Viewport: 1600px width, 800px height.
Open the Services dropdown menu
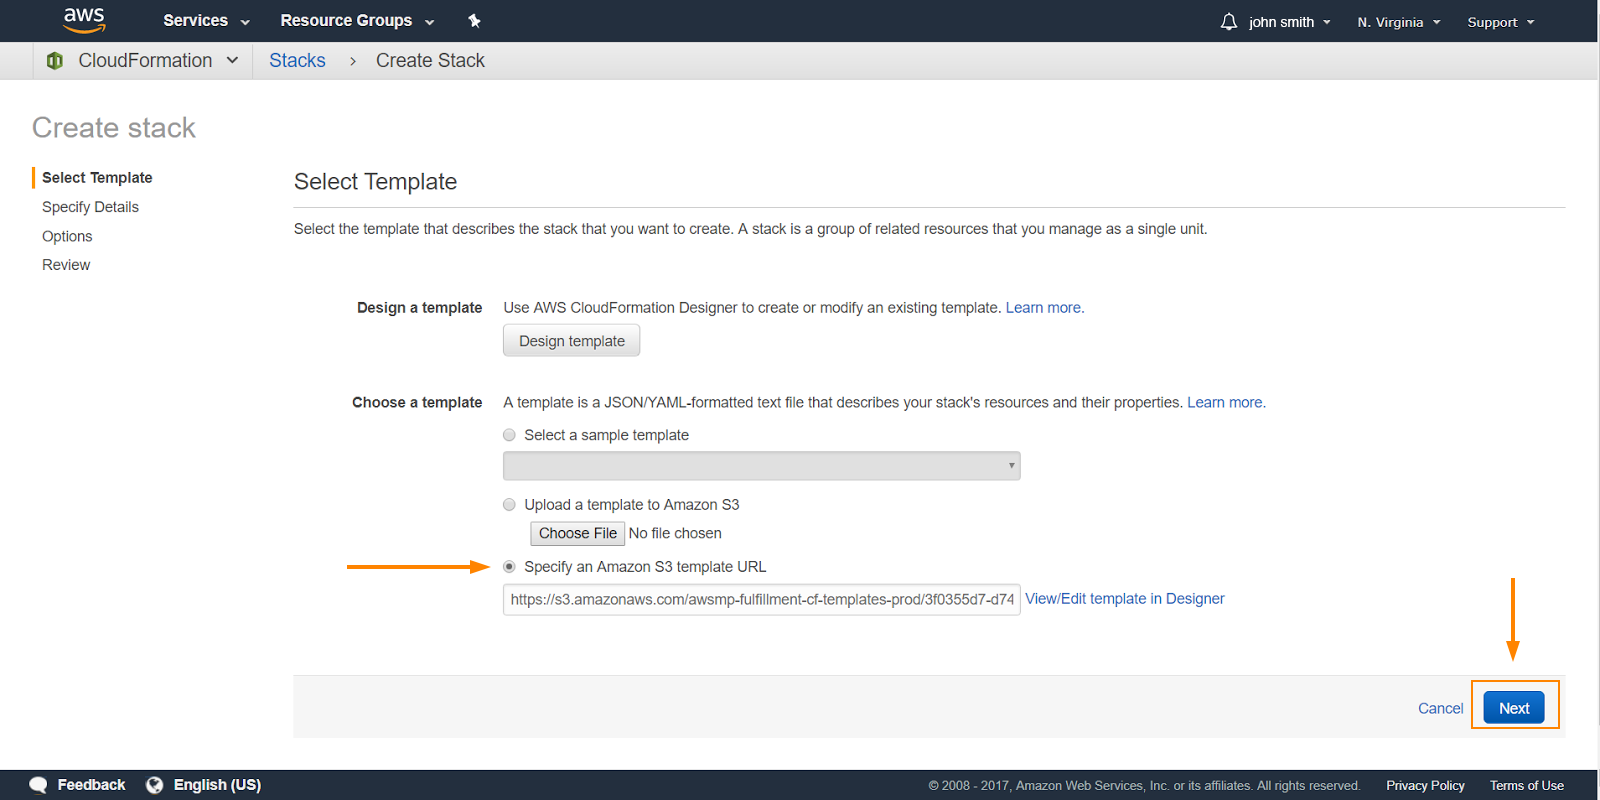click(x=206, y=21)
